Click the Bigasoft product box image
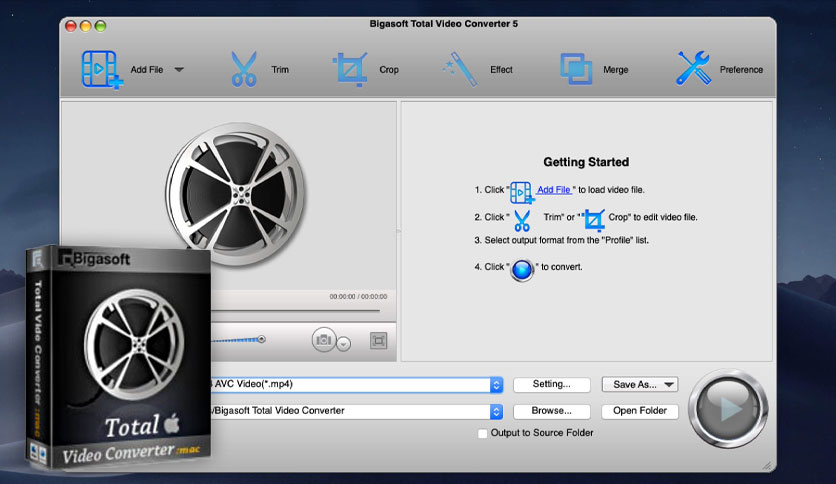This screenshot has height=484, width=836. [x=118, y=357]
